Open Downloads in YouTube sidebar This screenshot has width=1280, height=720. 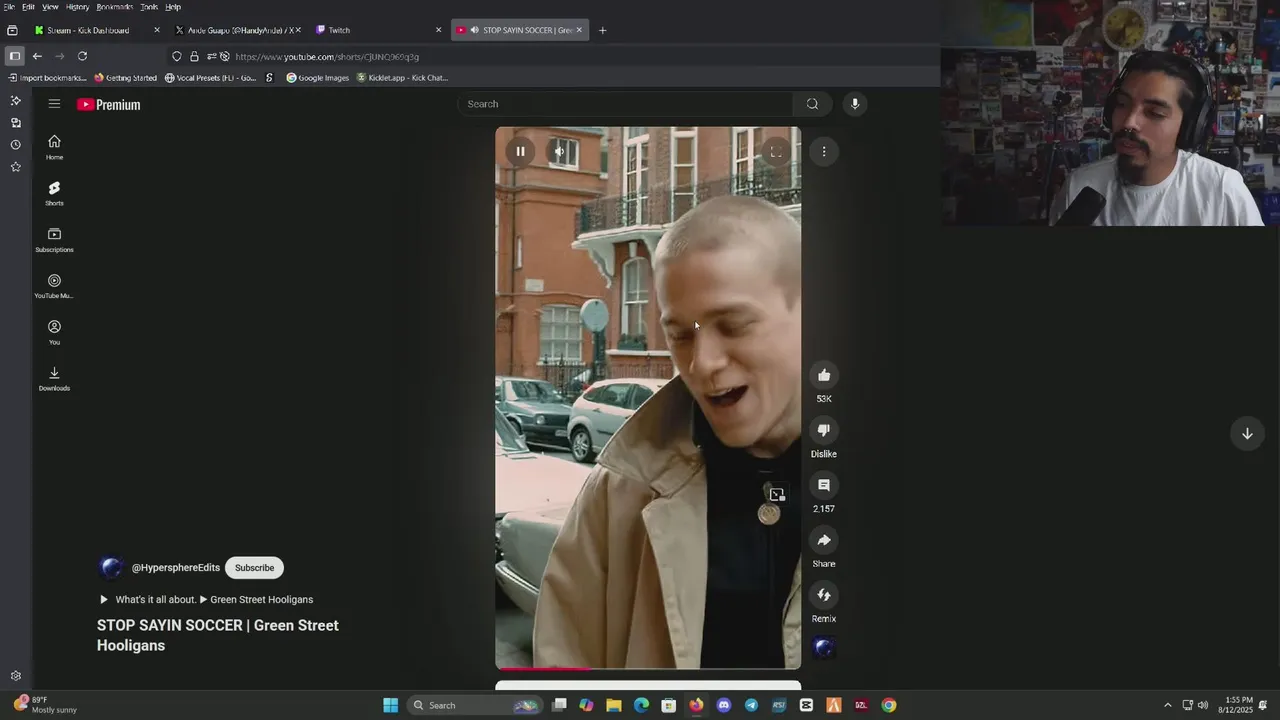[x=54, y=378]
